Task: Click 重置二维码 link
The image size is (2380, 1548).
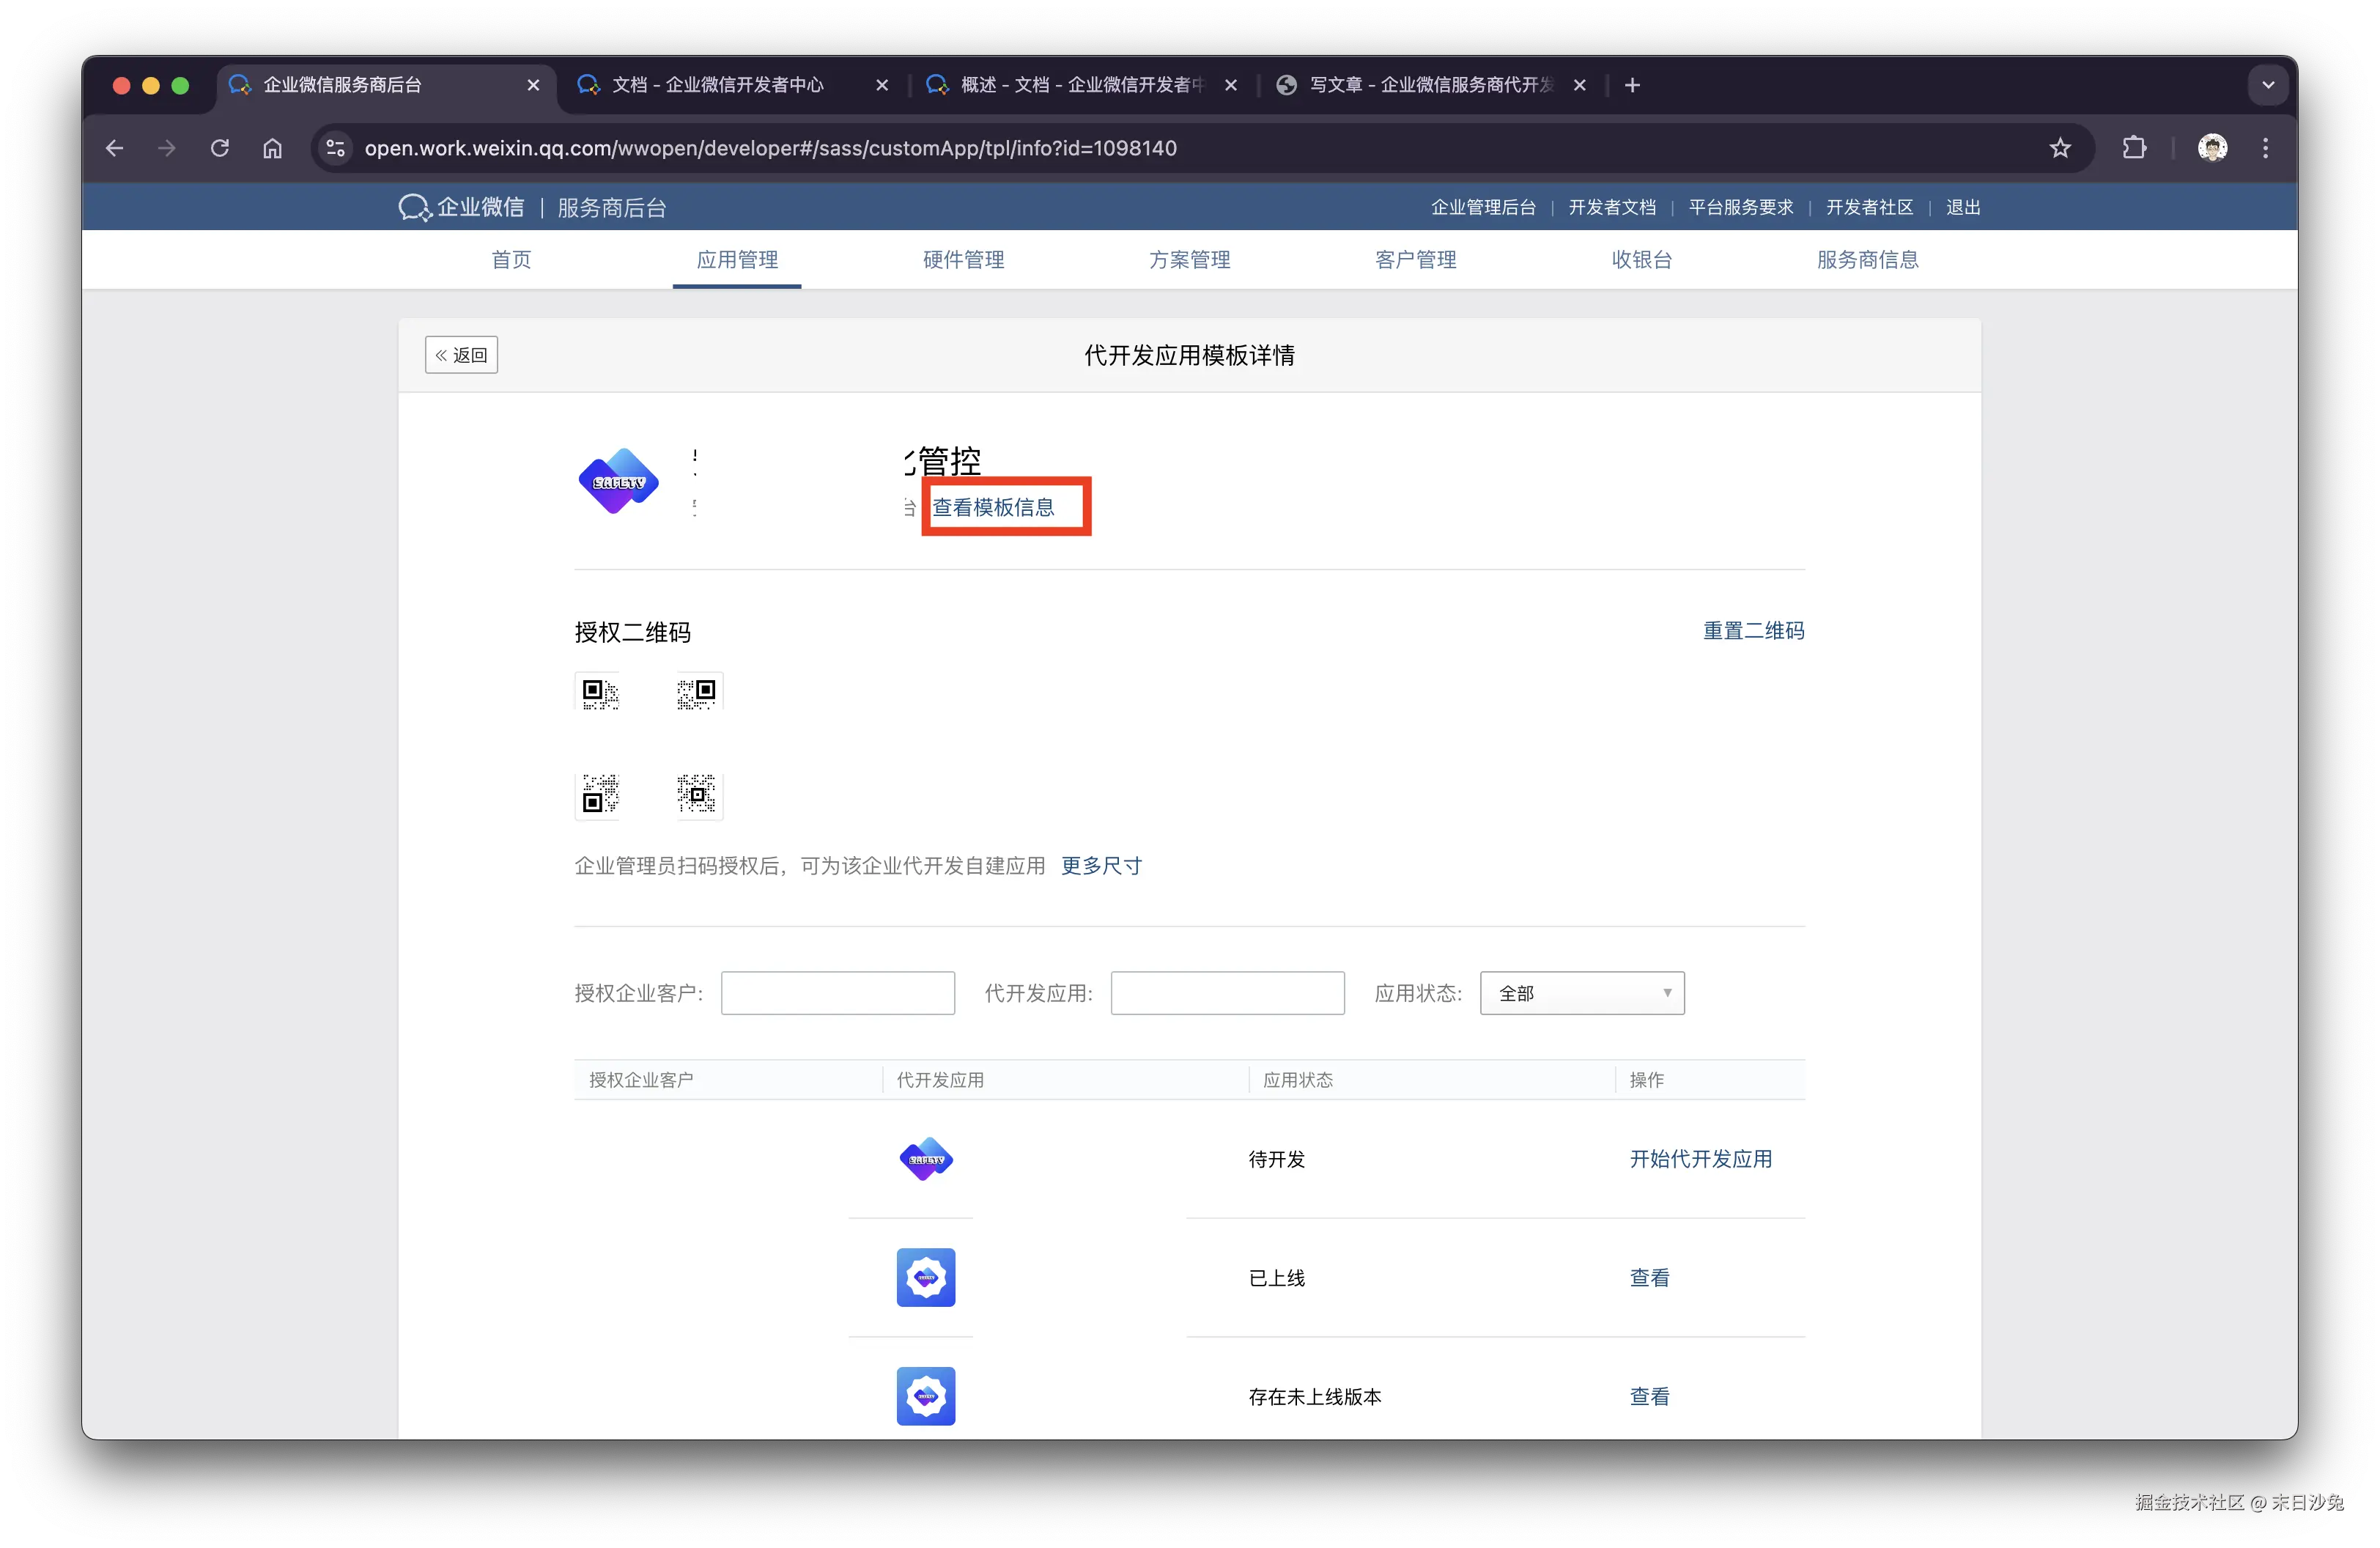Action: click(x=1753, y=631)
